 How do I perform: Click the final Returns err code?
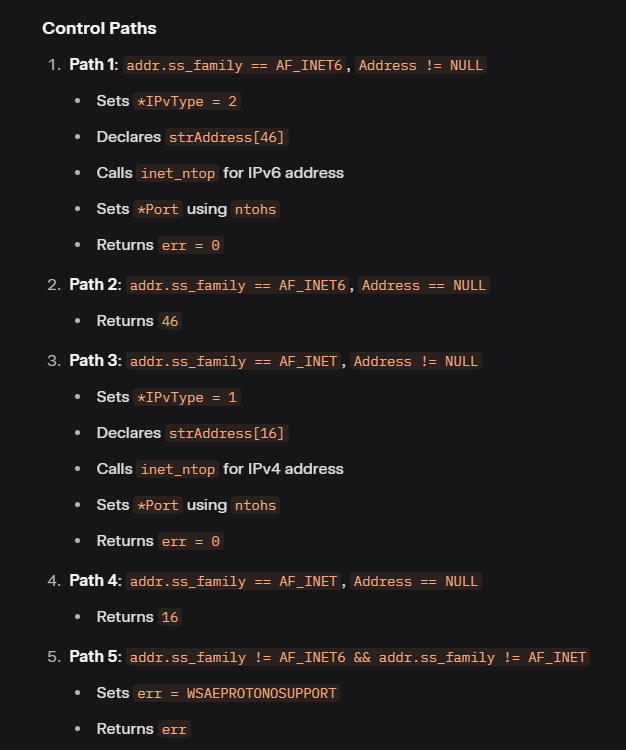(174, 729)
